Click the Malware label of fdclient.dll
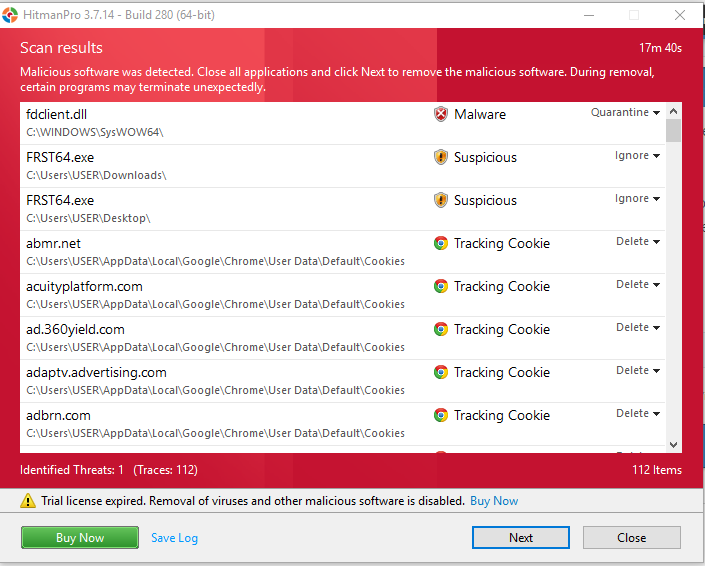This screenshot has height=566, width=705. tap(480, 114)
